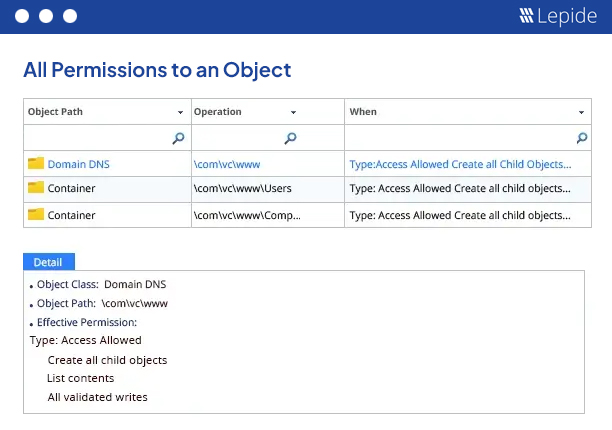Click the When column header
This screenshot has height=430, width=612.
[x=468, y=112]
